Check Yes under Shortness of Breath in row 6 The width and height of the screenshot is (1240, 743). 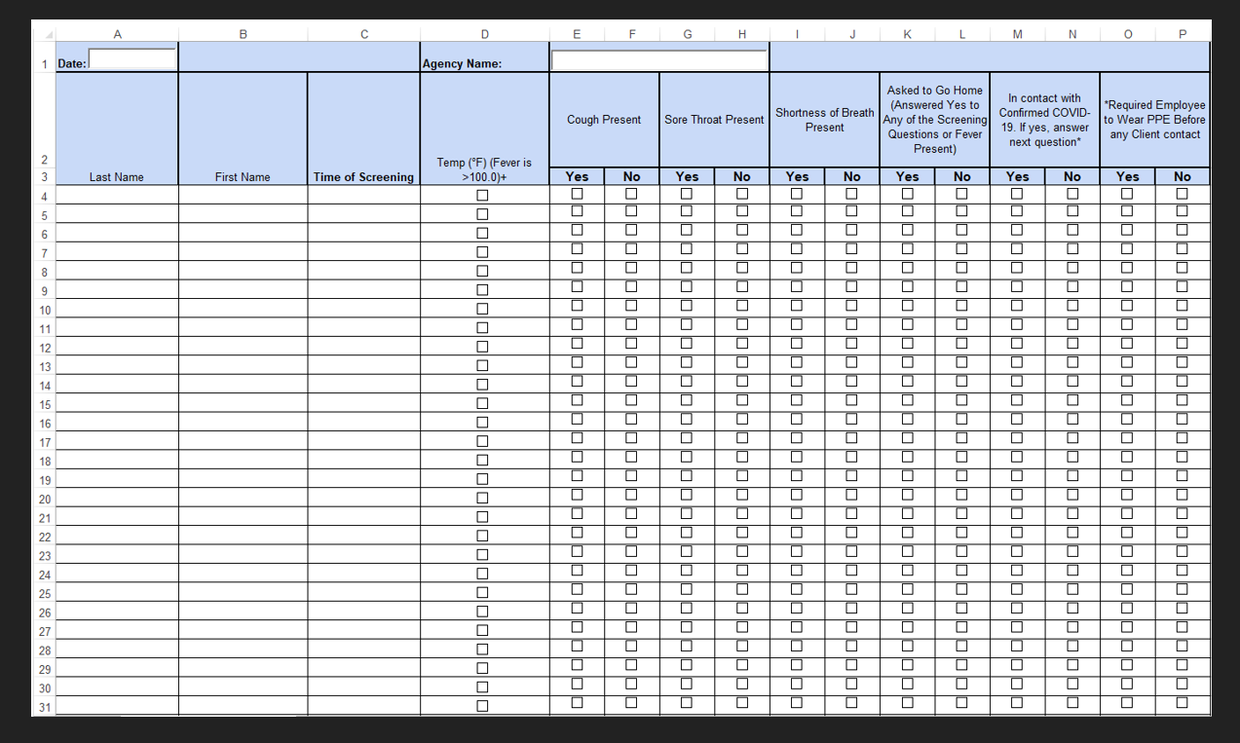click(797, 232)
